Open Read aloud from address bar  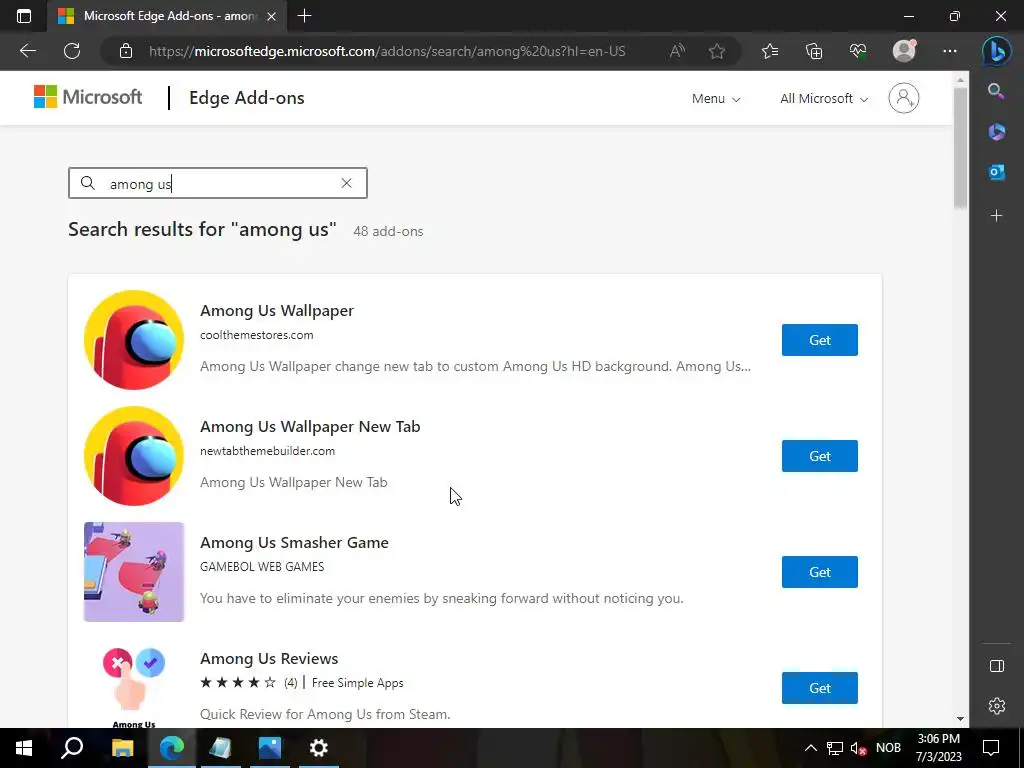tap(677, 51)
